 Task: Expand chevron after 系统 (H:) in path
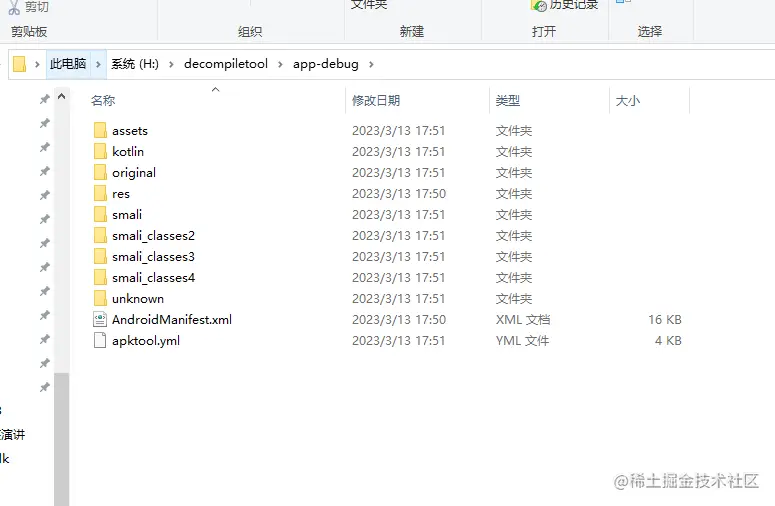(x=171, y=64)
